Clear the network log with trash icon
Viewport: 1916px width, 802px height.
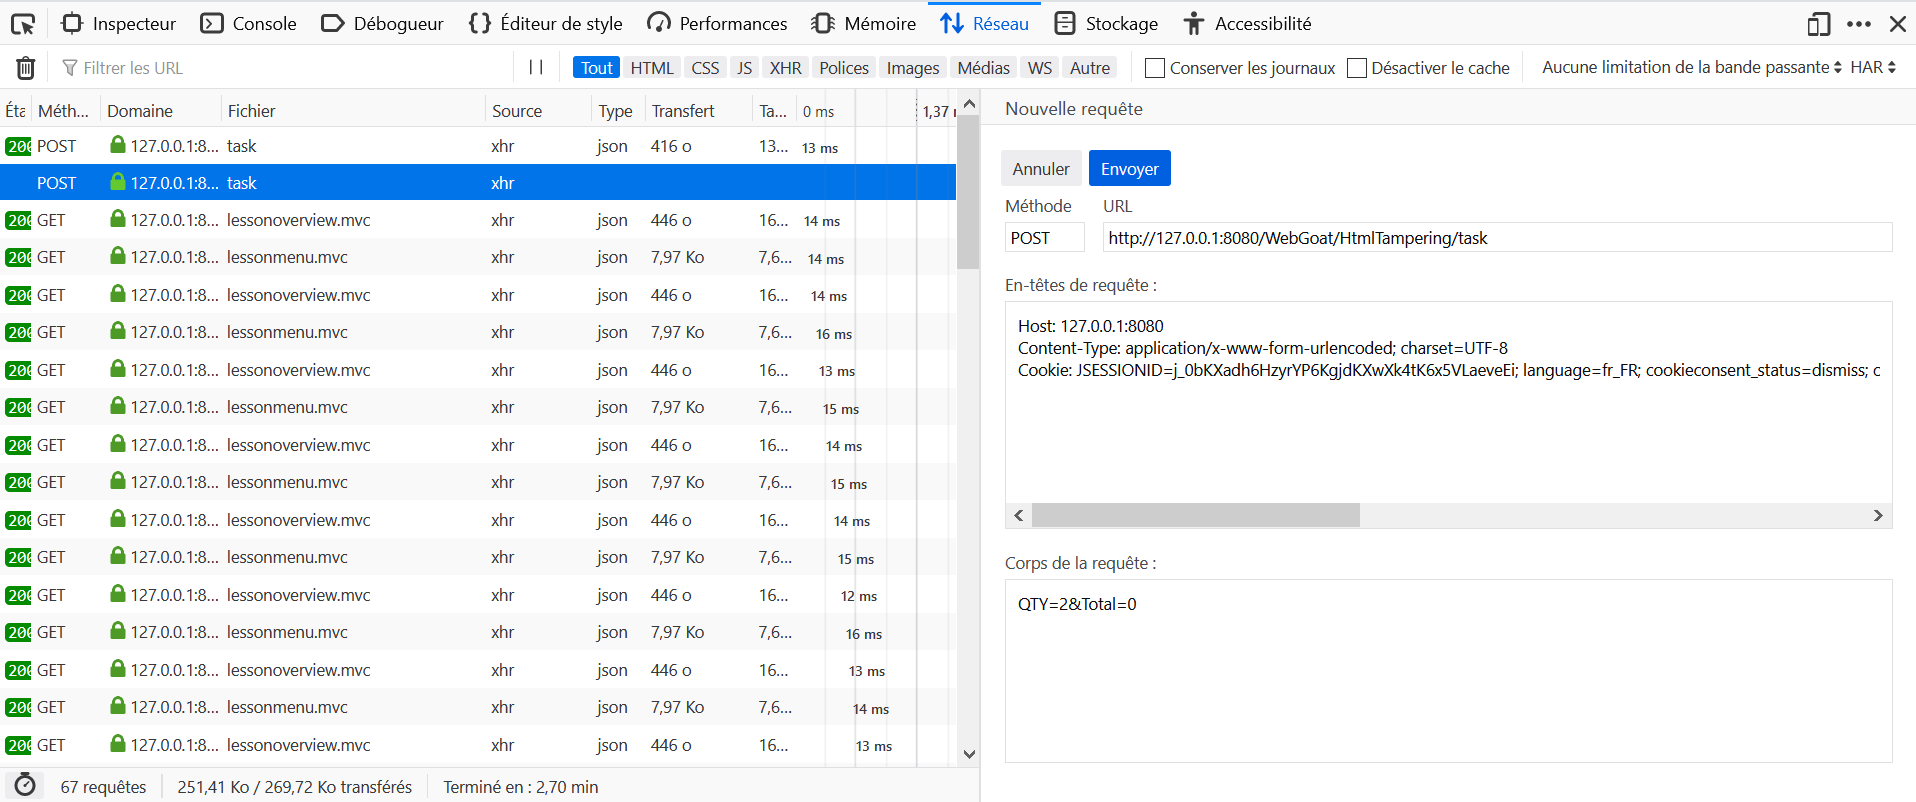26,68
